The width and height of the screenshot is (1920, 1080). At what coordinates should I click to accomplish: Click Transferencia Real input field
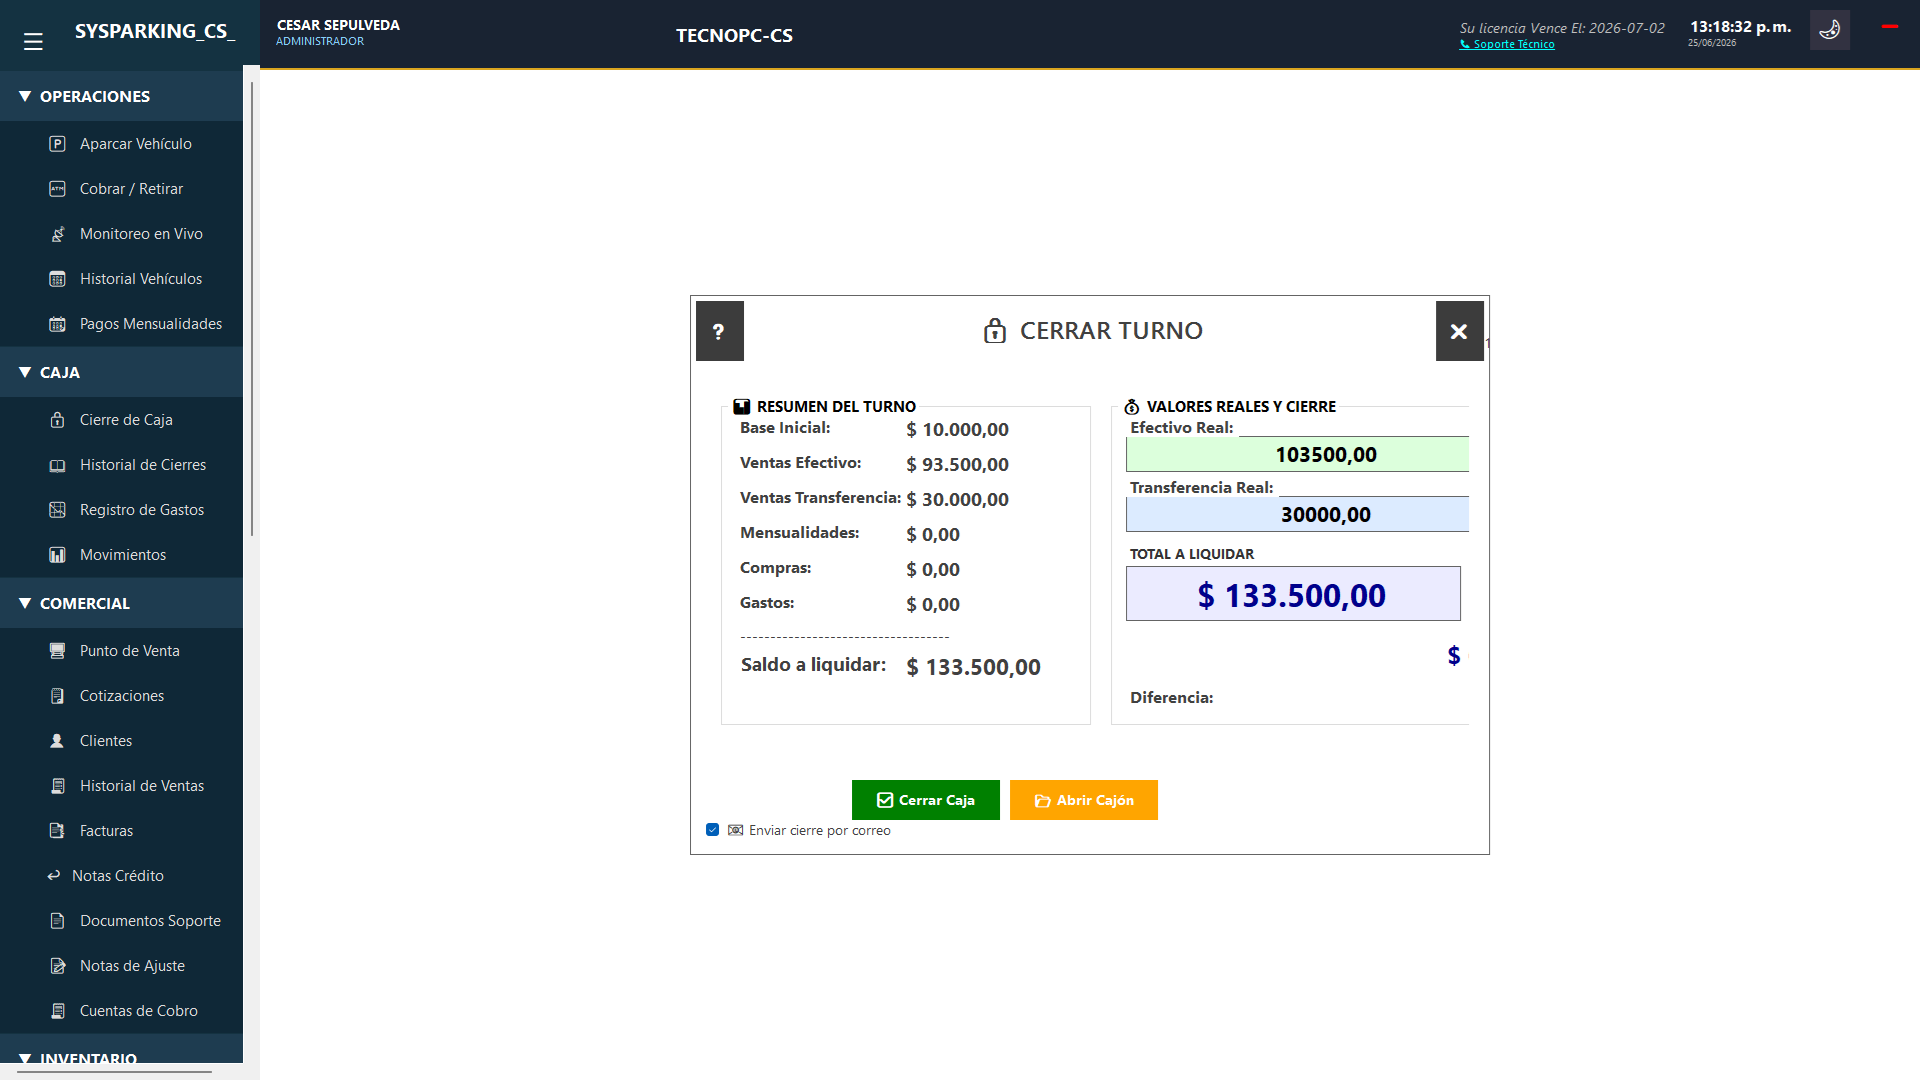1297,514
